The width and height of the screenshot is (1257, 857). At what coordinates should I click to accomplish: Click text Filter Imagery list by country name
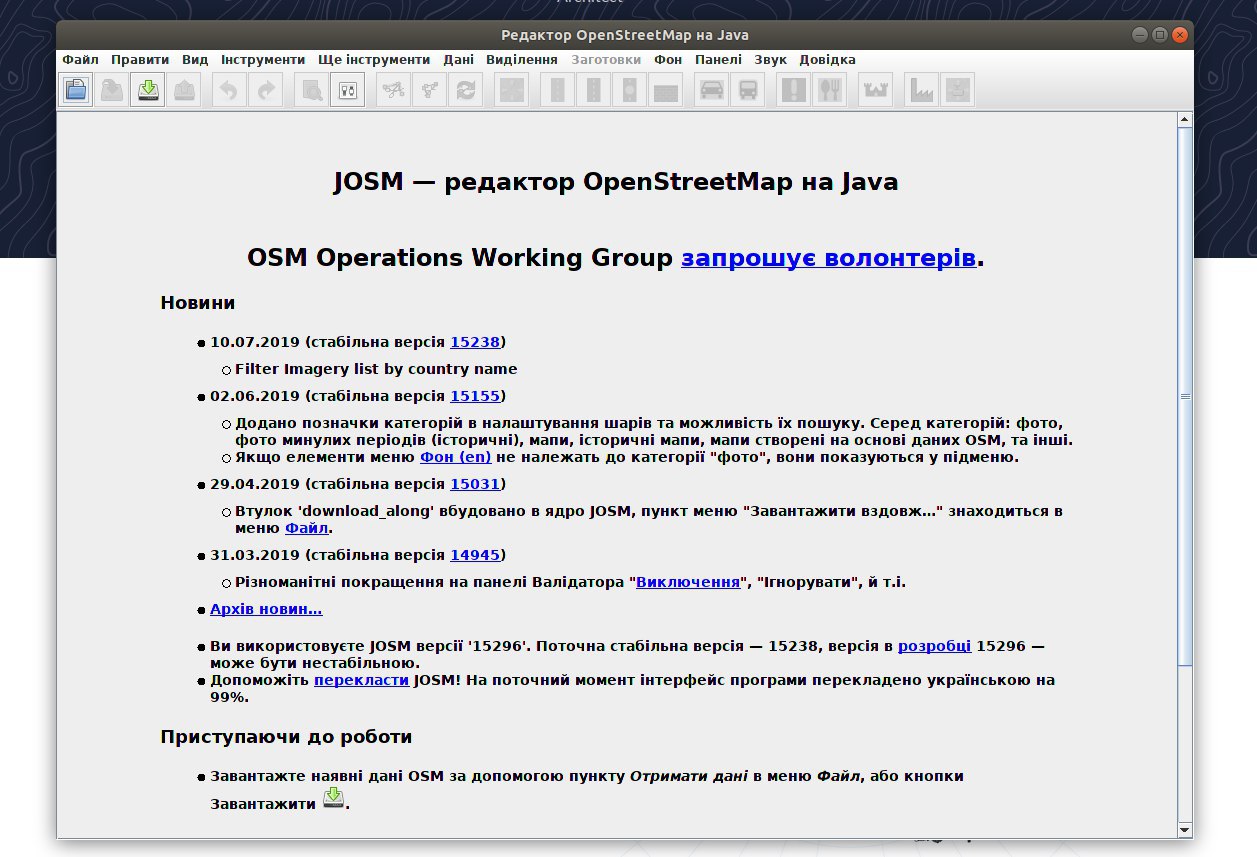click(376, 368)
